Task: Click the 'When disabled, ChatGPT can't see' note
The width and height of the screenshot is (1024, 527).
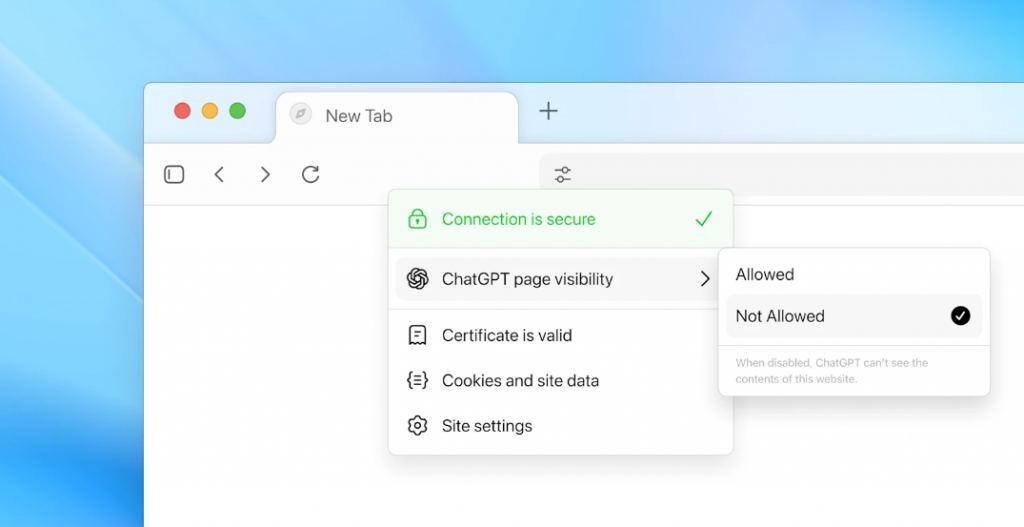Action: [831, 371]
